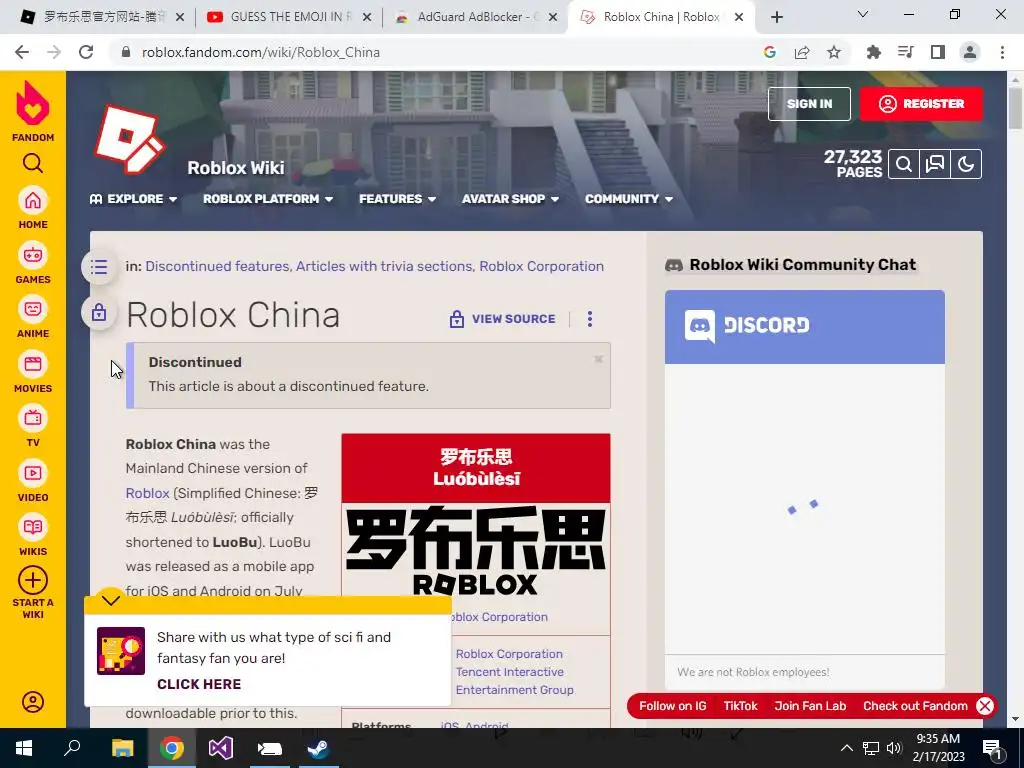
Task: Click Follow on IG link
Action: pyautogui.click(x=673, y=706)
